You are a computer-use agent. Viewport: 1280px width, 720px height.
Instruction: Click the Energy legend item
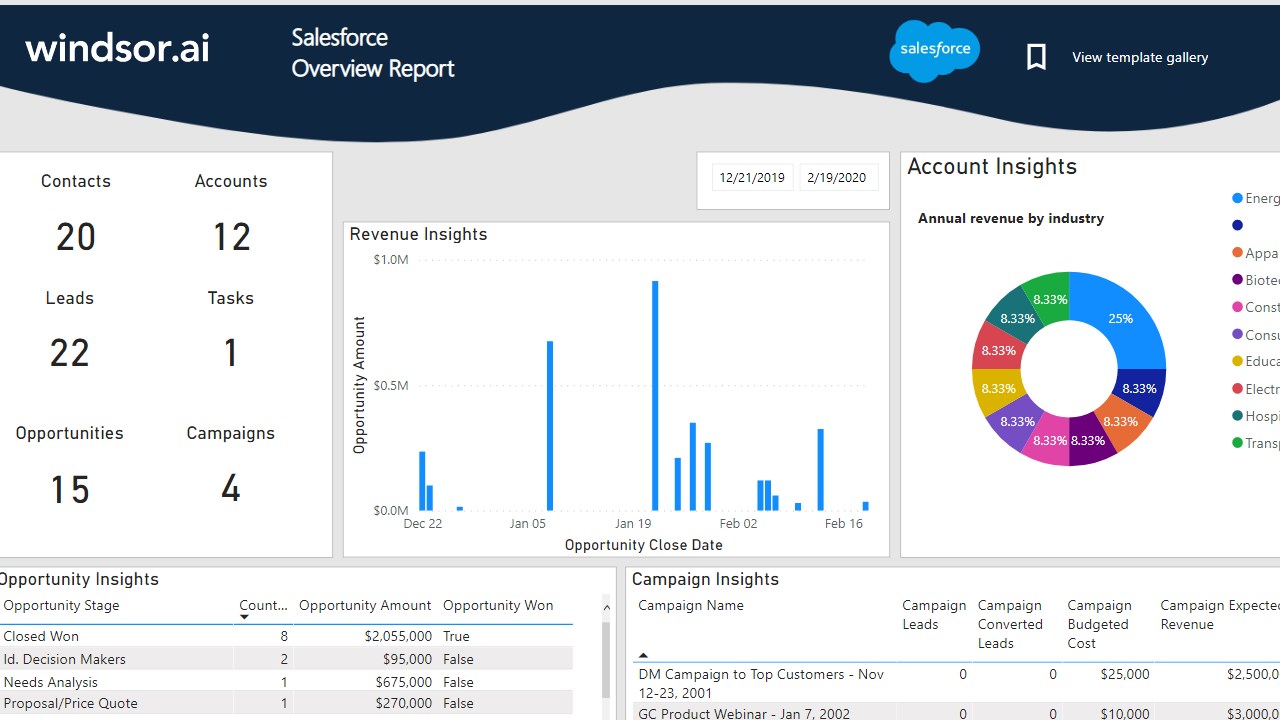1256,198
